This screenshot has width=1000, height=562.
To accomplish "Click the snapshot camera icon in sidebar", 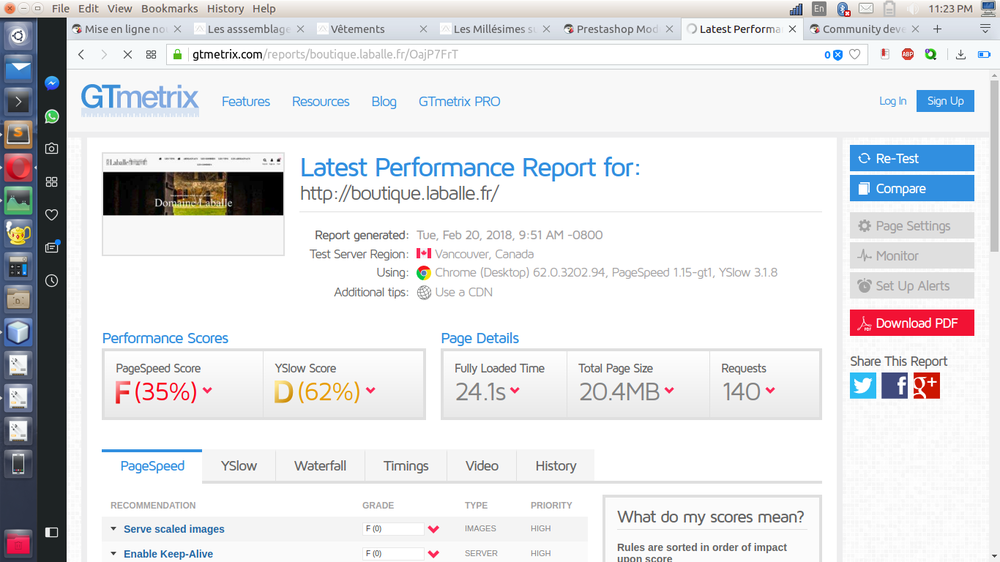I will 52,149.
